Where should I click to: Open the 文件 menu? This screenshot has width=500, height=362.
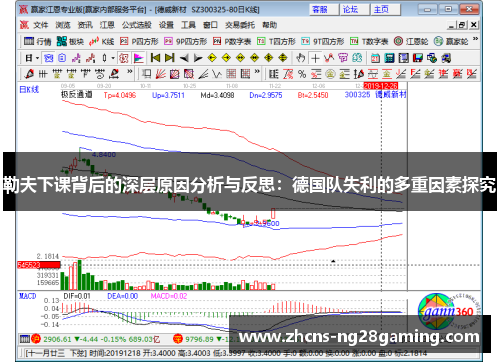click(x=41, y=25)
